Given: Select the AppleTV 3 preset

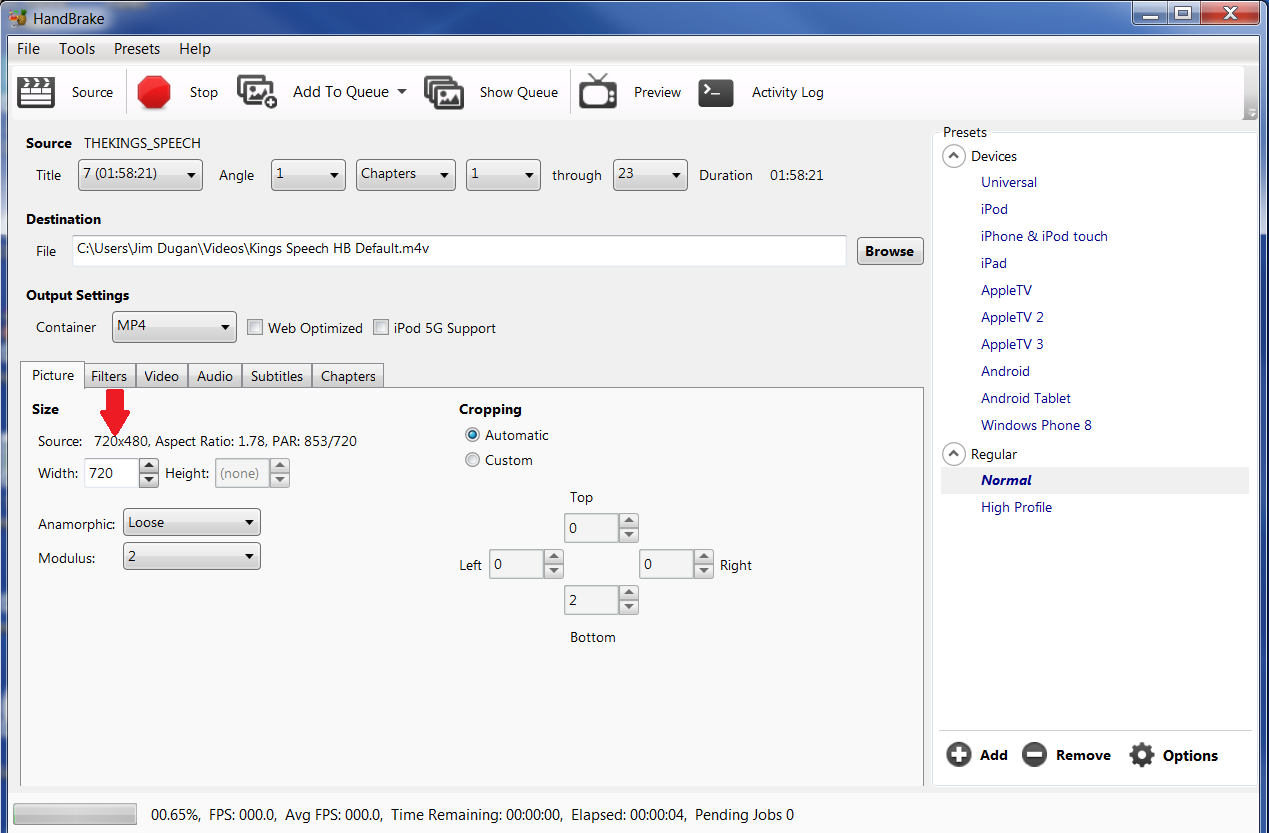Looking at the screenshot, I should 1012,344.
